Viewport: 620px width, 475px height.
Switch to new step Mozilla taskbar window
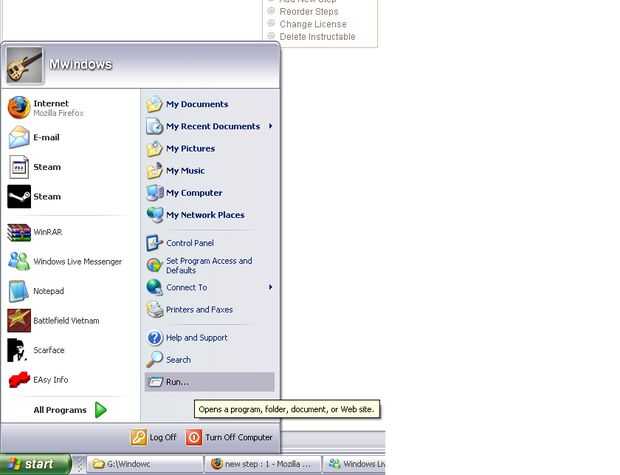[263, 464]
